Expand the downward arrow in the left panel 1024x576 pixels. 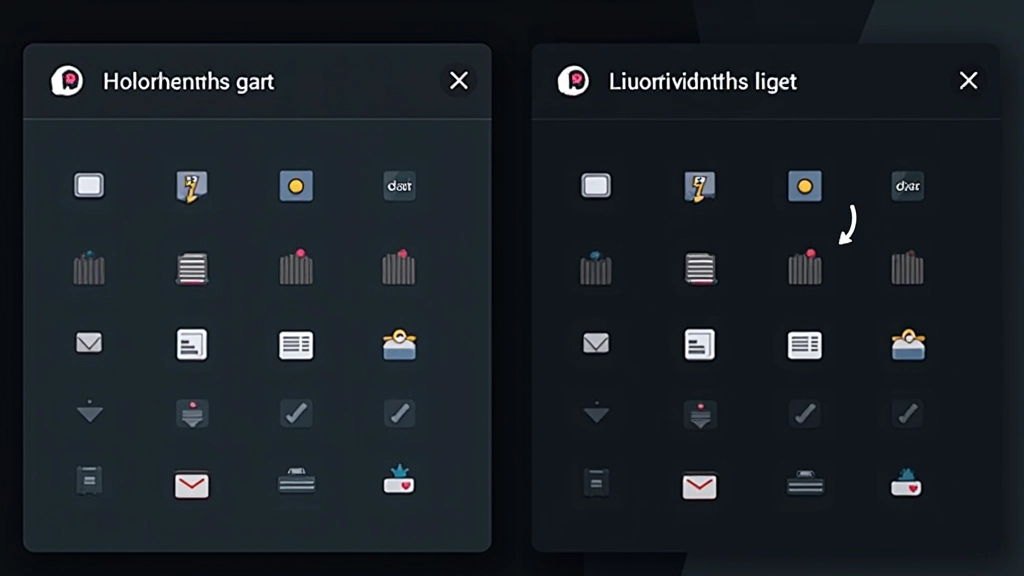(x=89, y=413)
